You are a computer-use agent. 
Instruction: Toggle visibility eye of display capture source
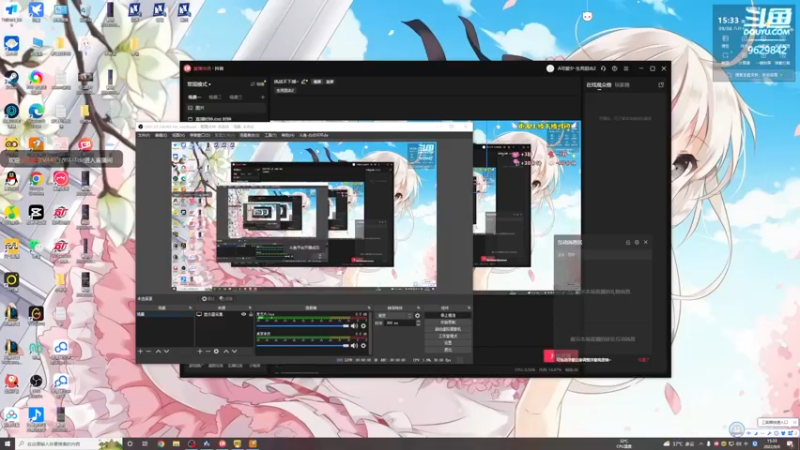[243, 314]
